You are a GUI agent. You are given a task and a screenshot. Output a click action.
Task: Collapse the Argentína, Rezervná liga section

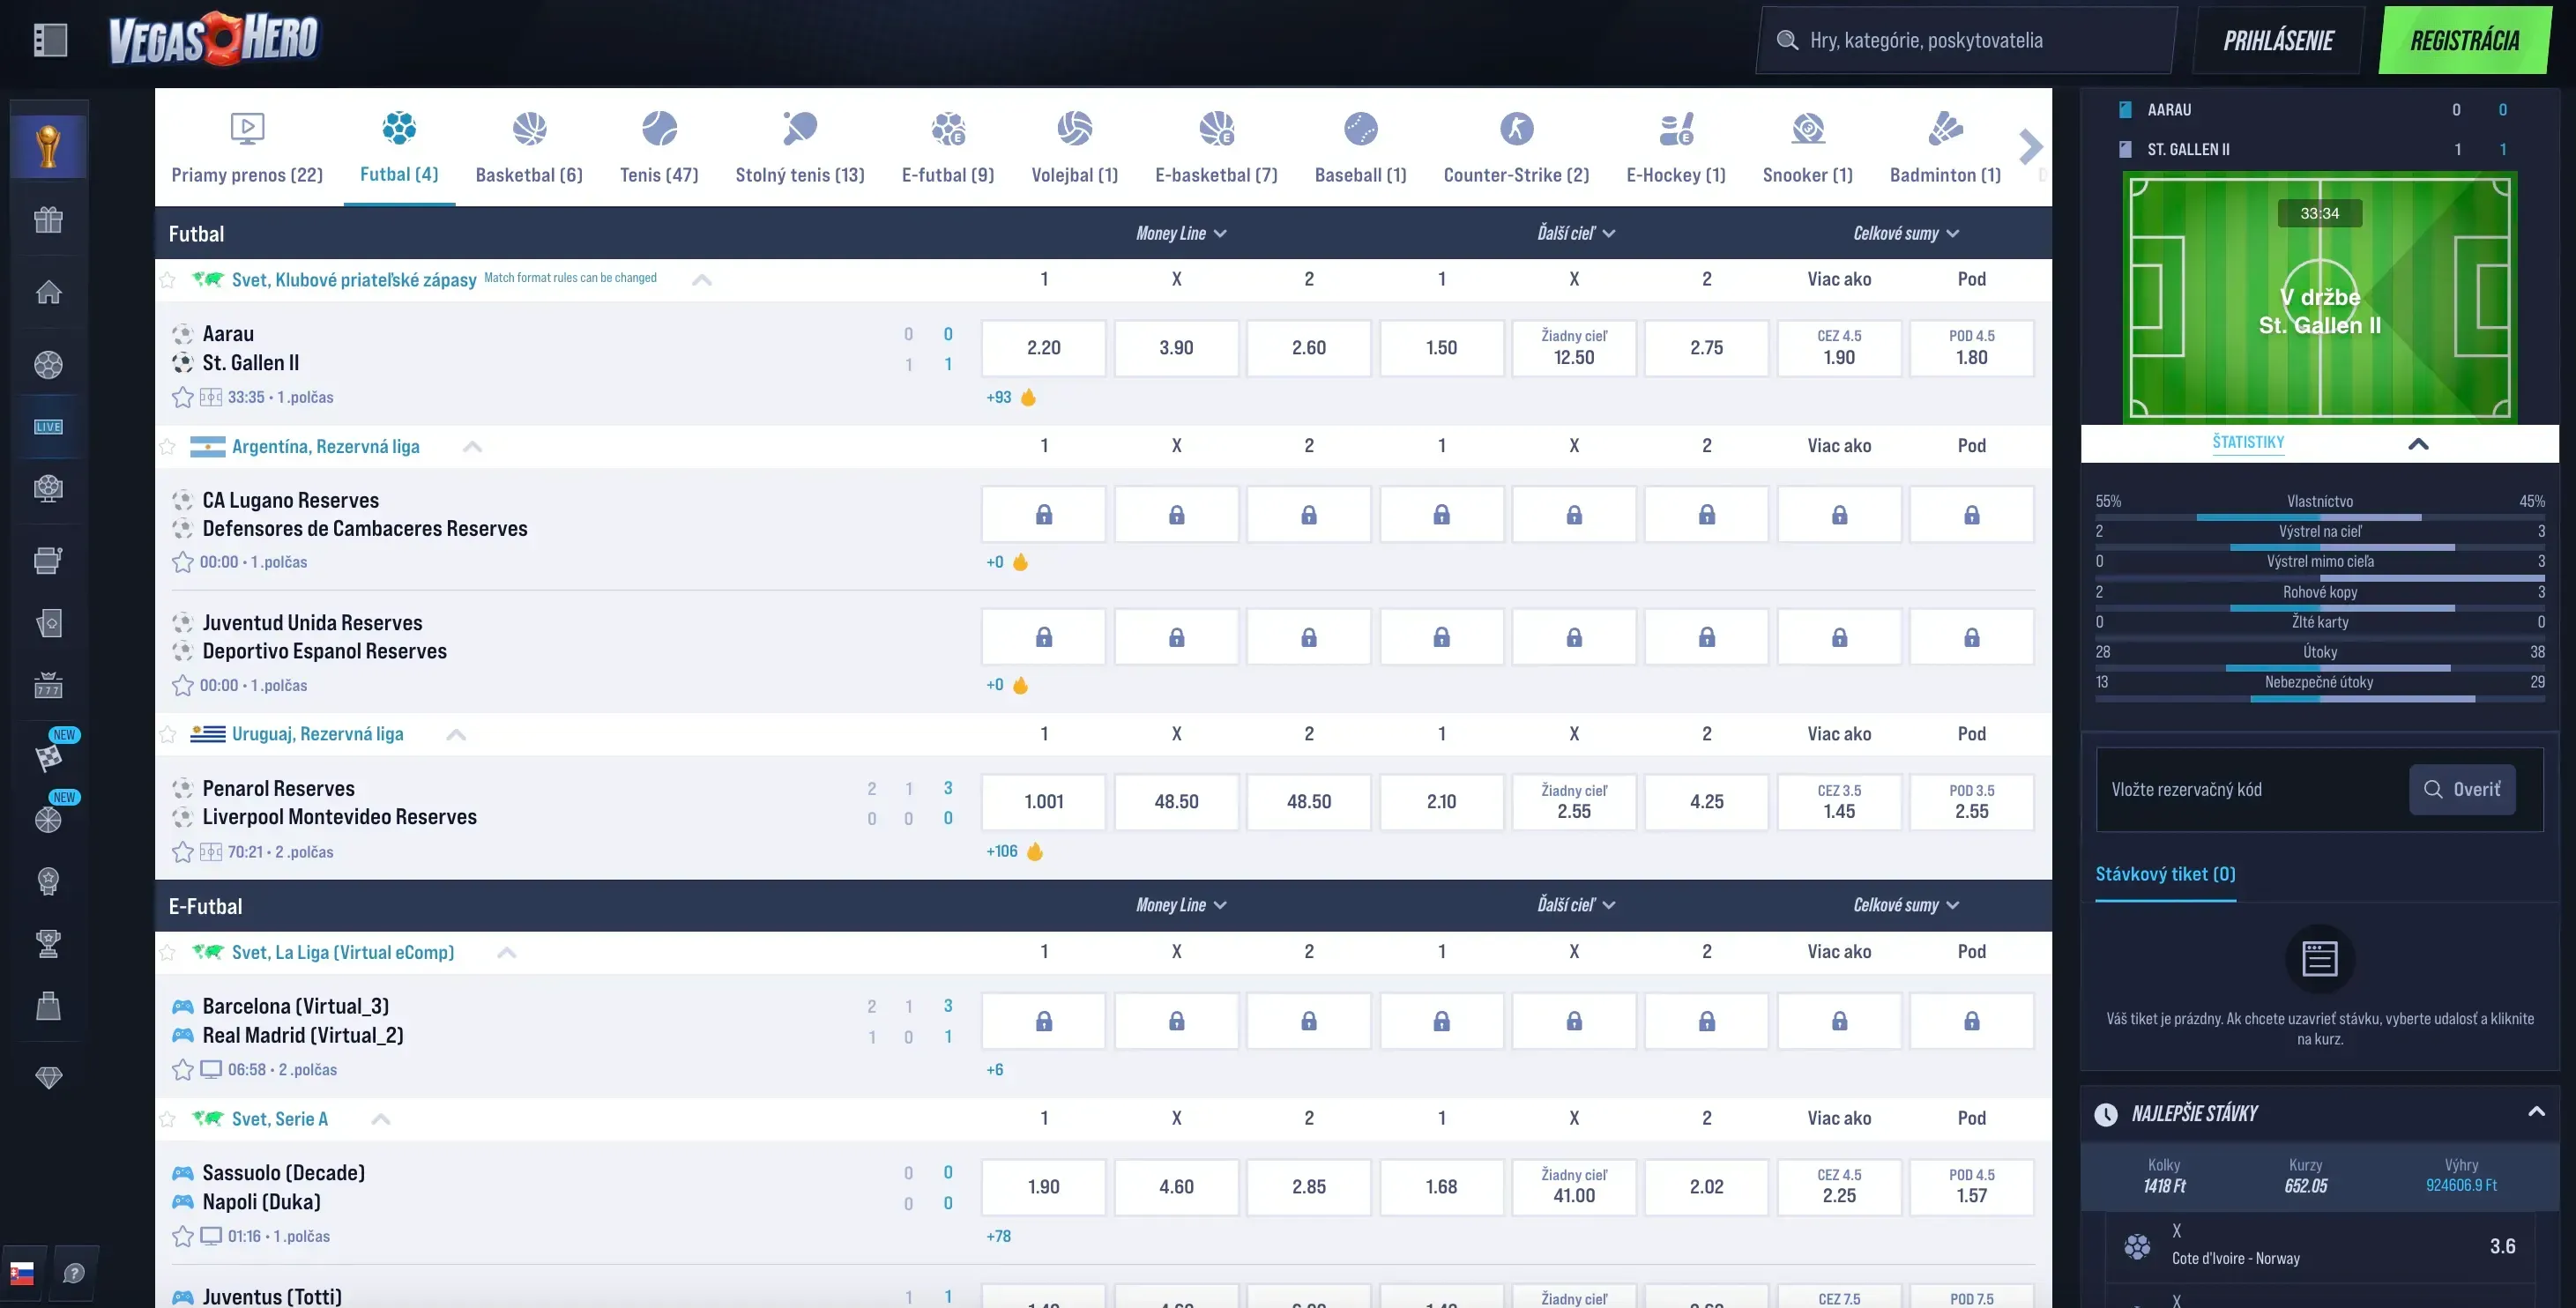coord(472,446)
